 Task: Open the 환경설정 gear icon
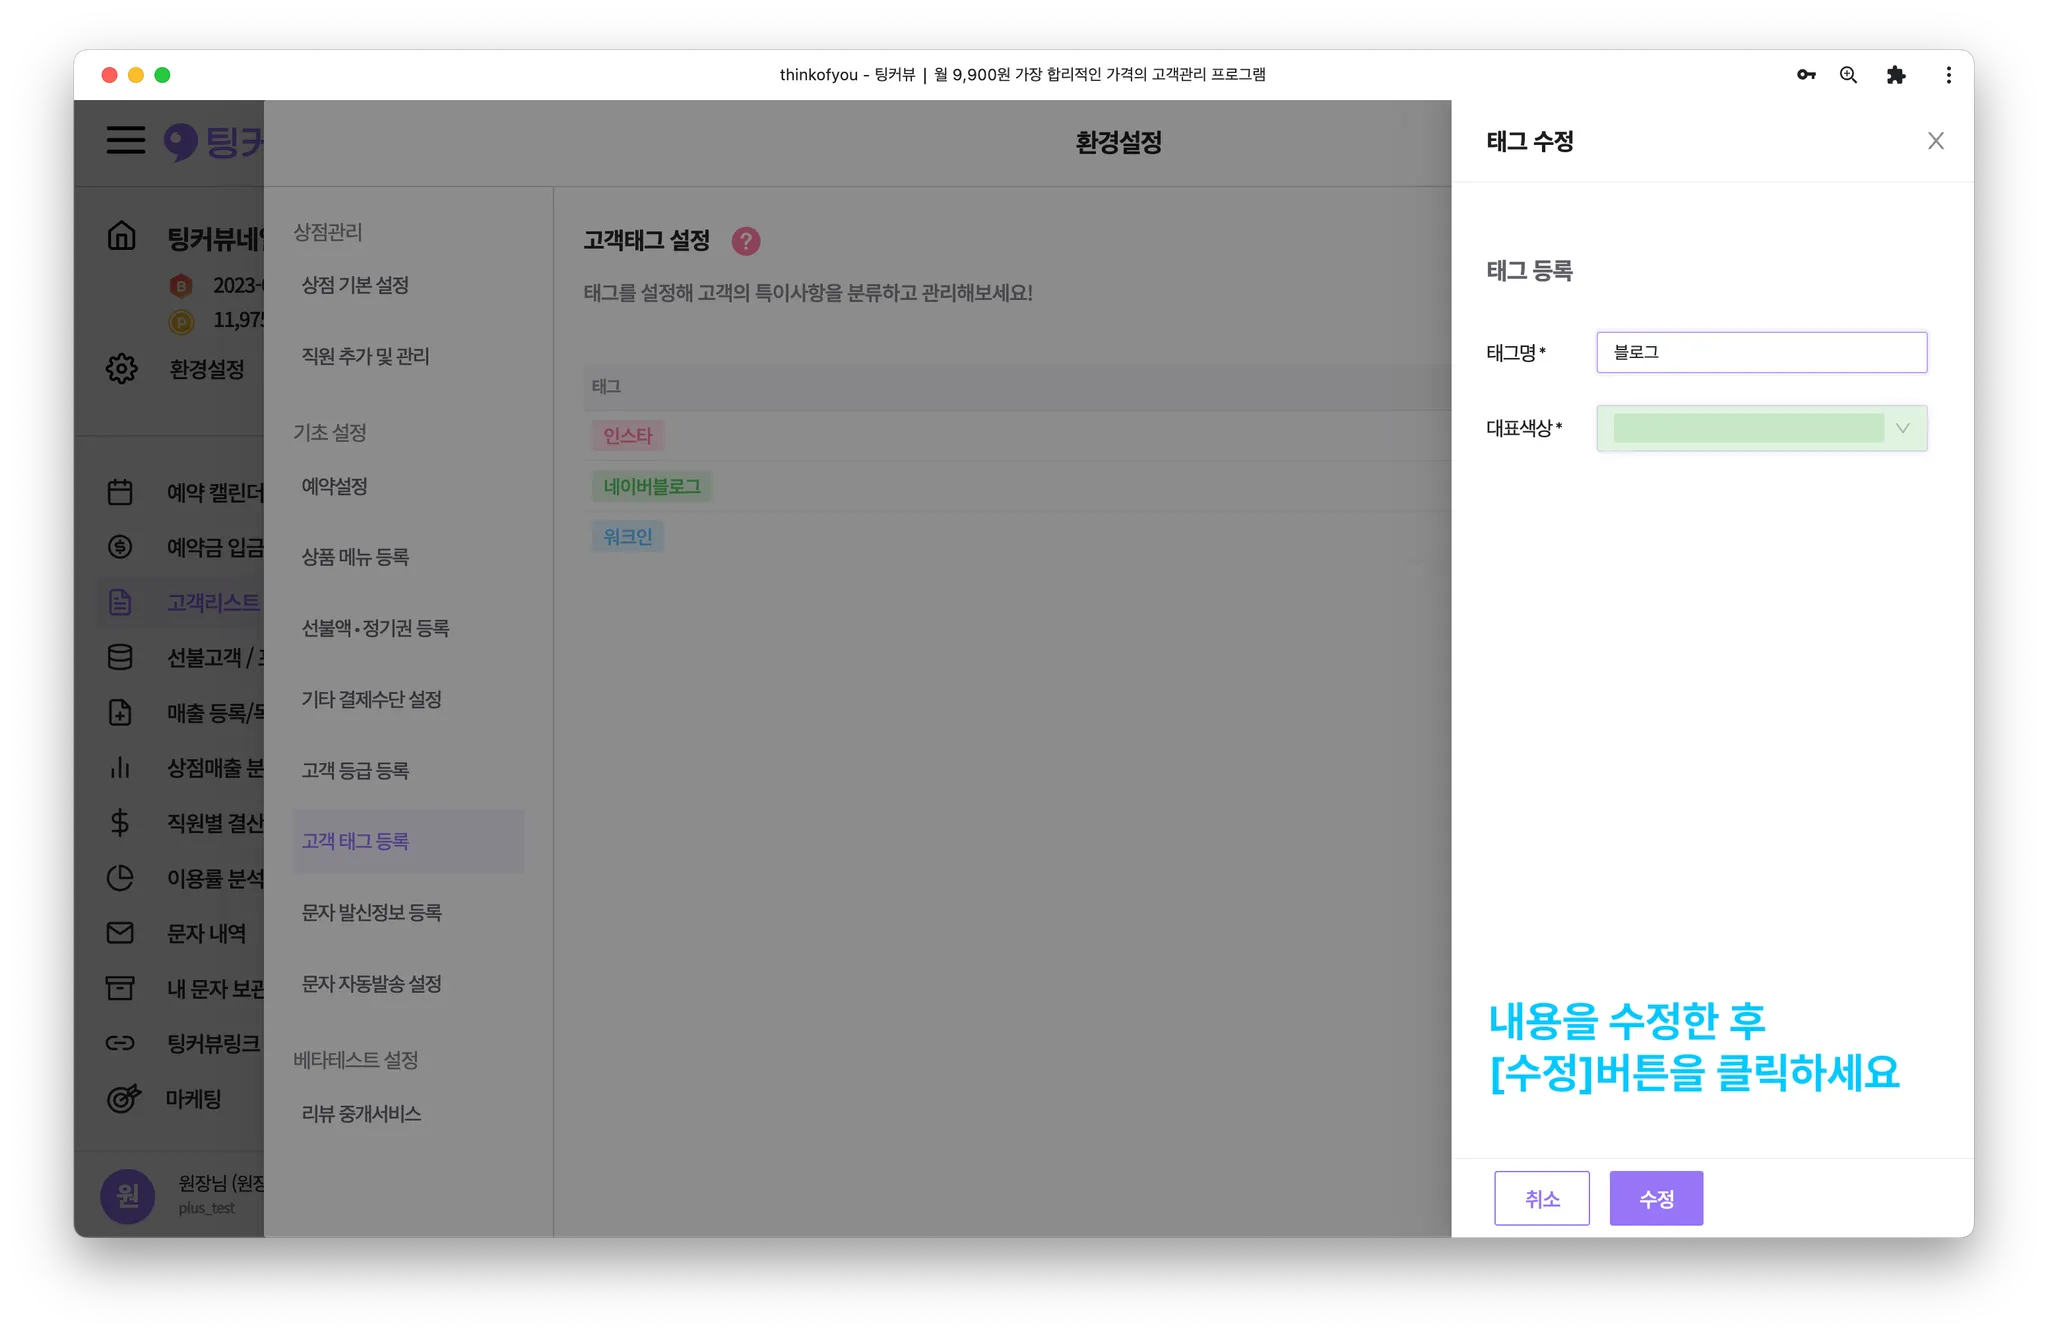point(121,368)
